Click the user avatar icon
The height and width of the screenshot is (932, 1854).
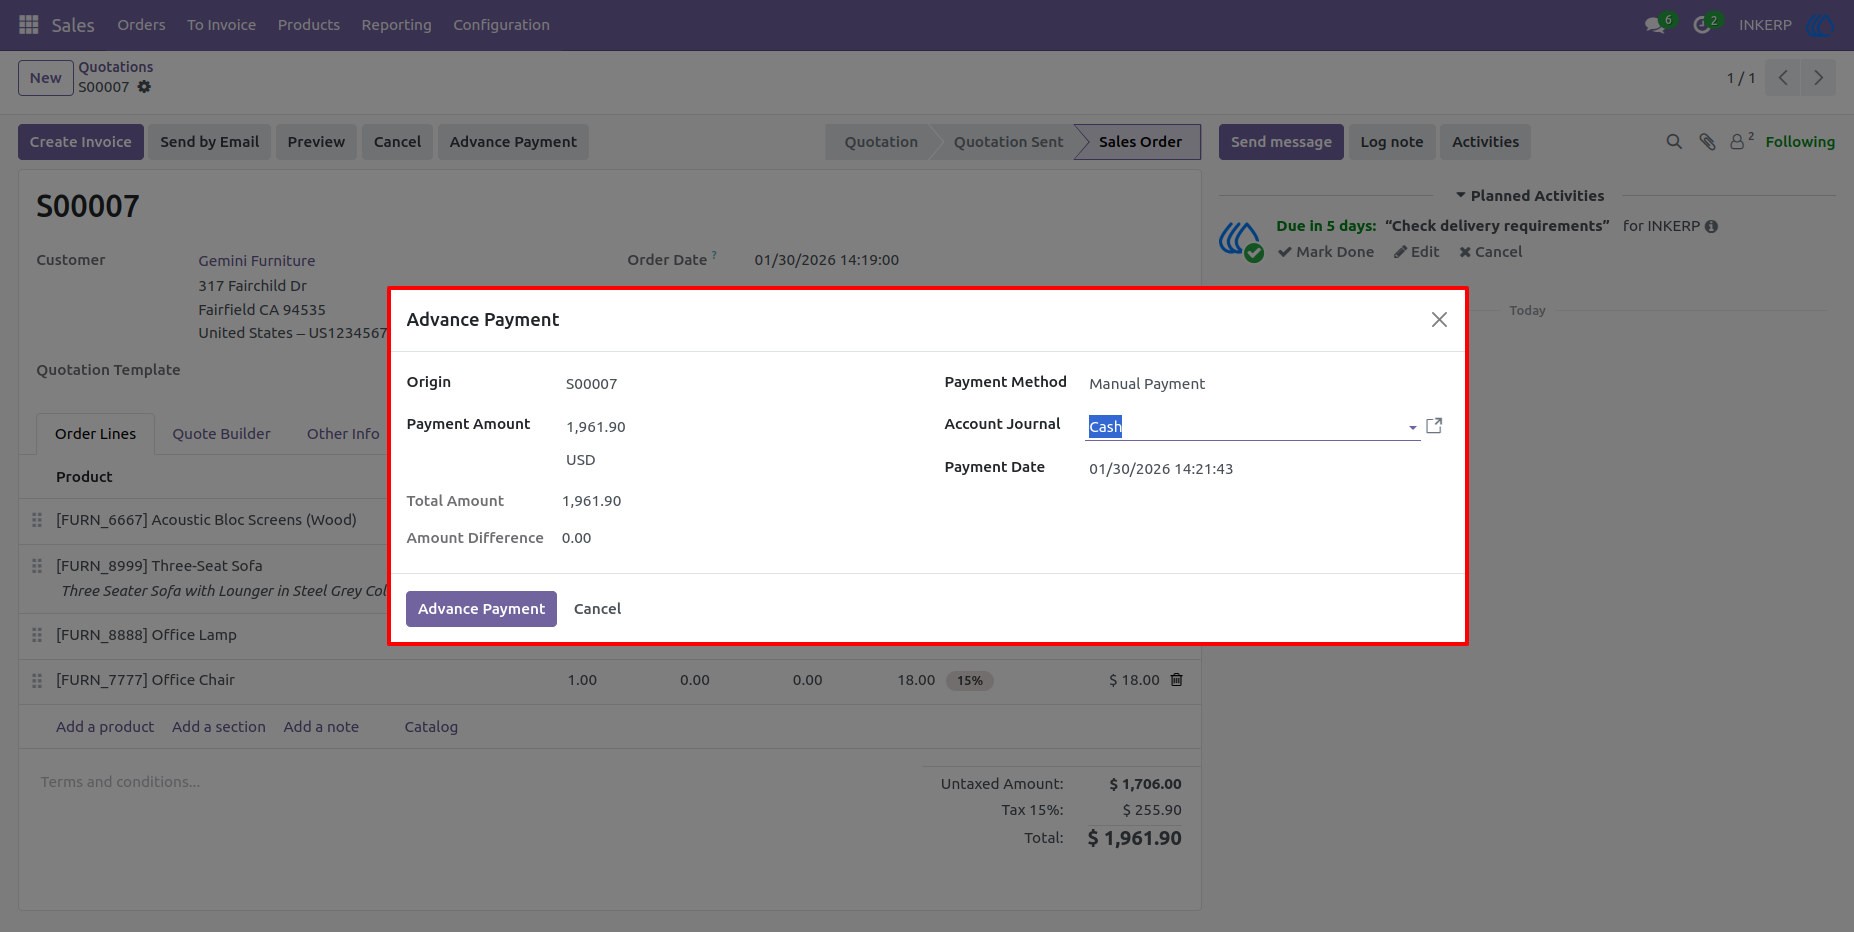tap(1820, 25)
